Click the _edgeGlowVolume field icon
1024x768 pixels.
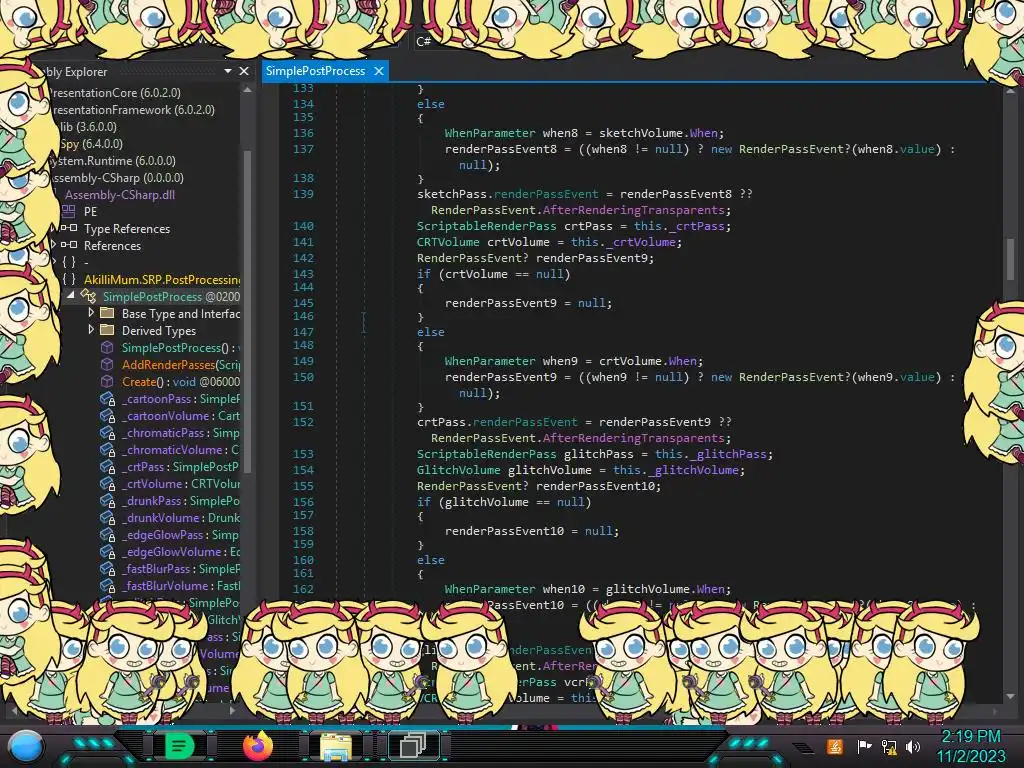[107, 551]
